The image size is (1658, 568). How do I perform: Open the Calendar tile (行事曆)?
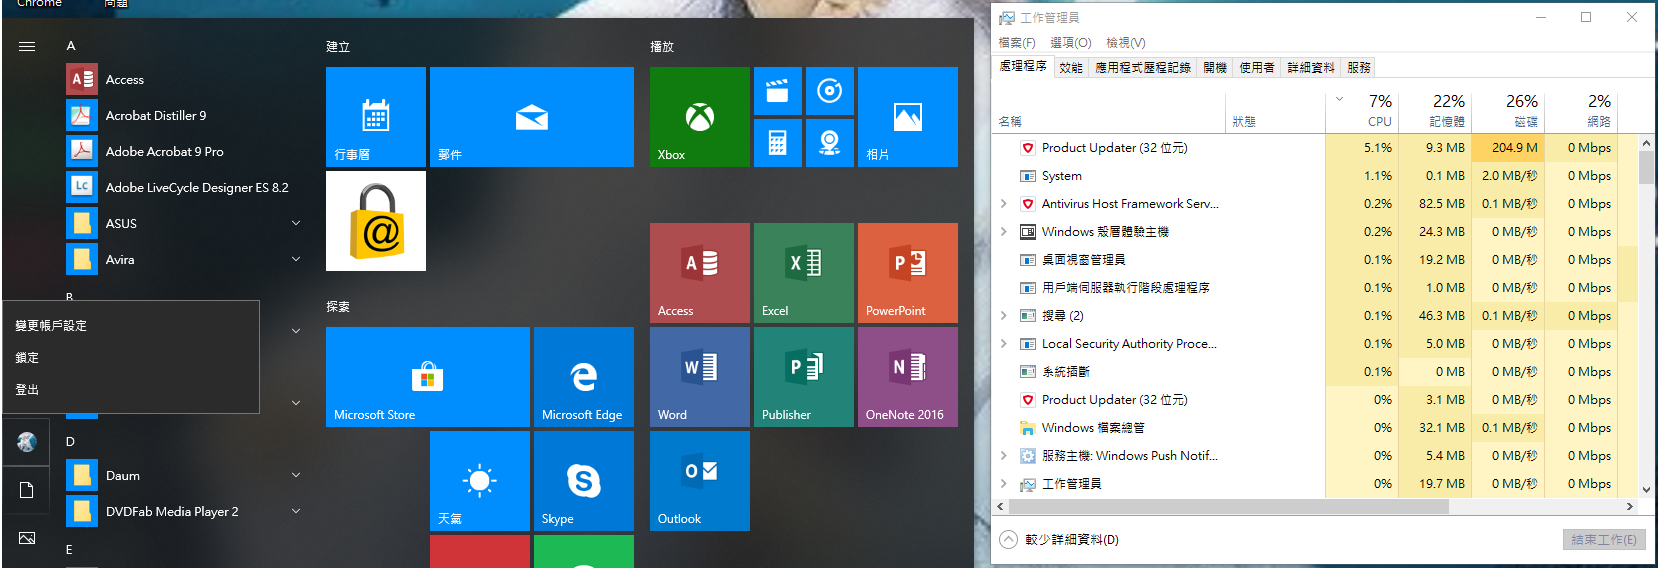click(x=376, y=117)
